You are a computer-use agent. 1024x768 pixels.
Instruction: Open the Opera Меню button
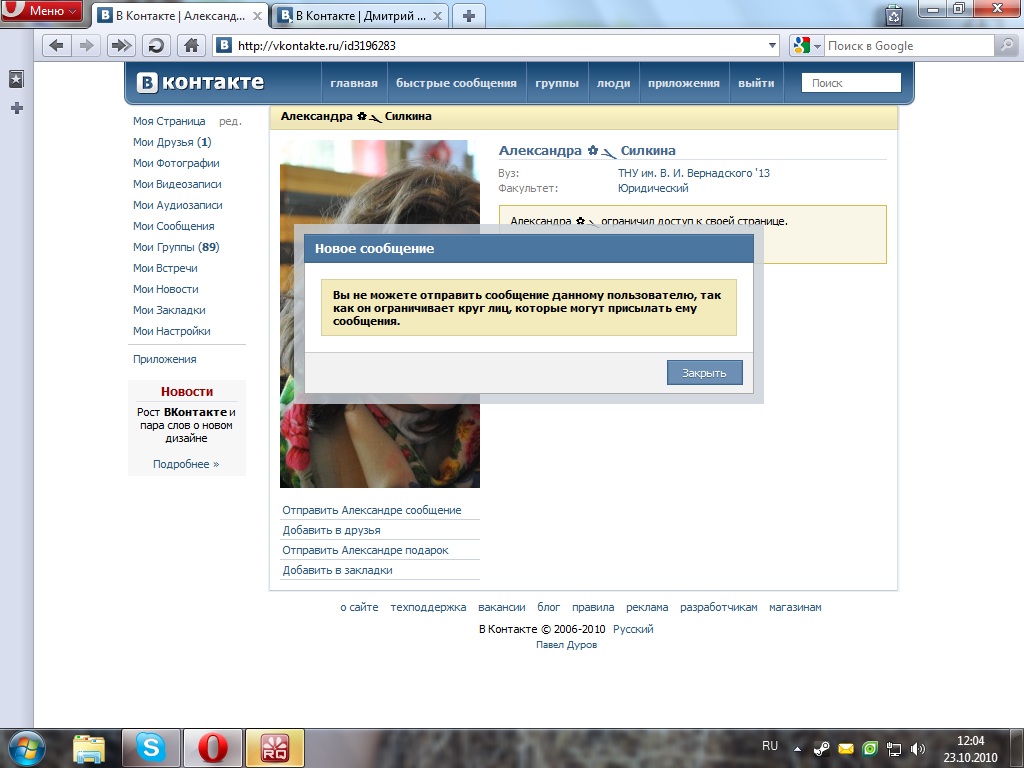click(42, 10)
